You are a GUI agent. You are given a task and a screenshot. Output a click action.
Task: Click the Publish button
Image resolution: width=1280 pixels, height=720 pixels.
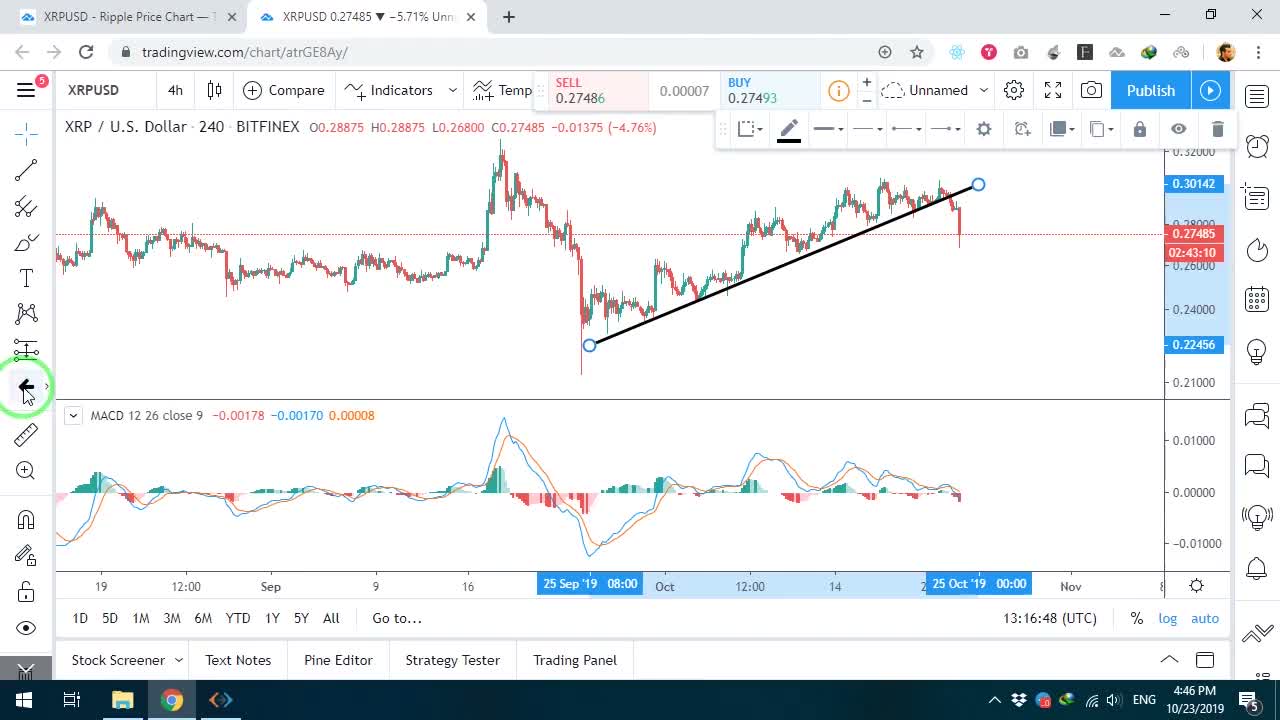coord(1150,90)
